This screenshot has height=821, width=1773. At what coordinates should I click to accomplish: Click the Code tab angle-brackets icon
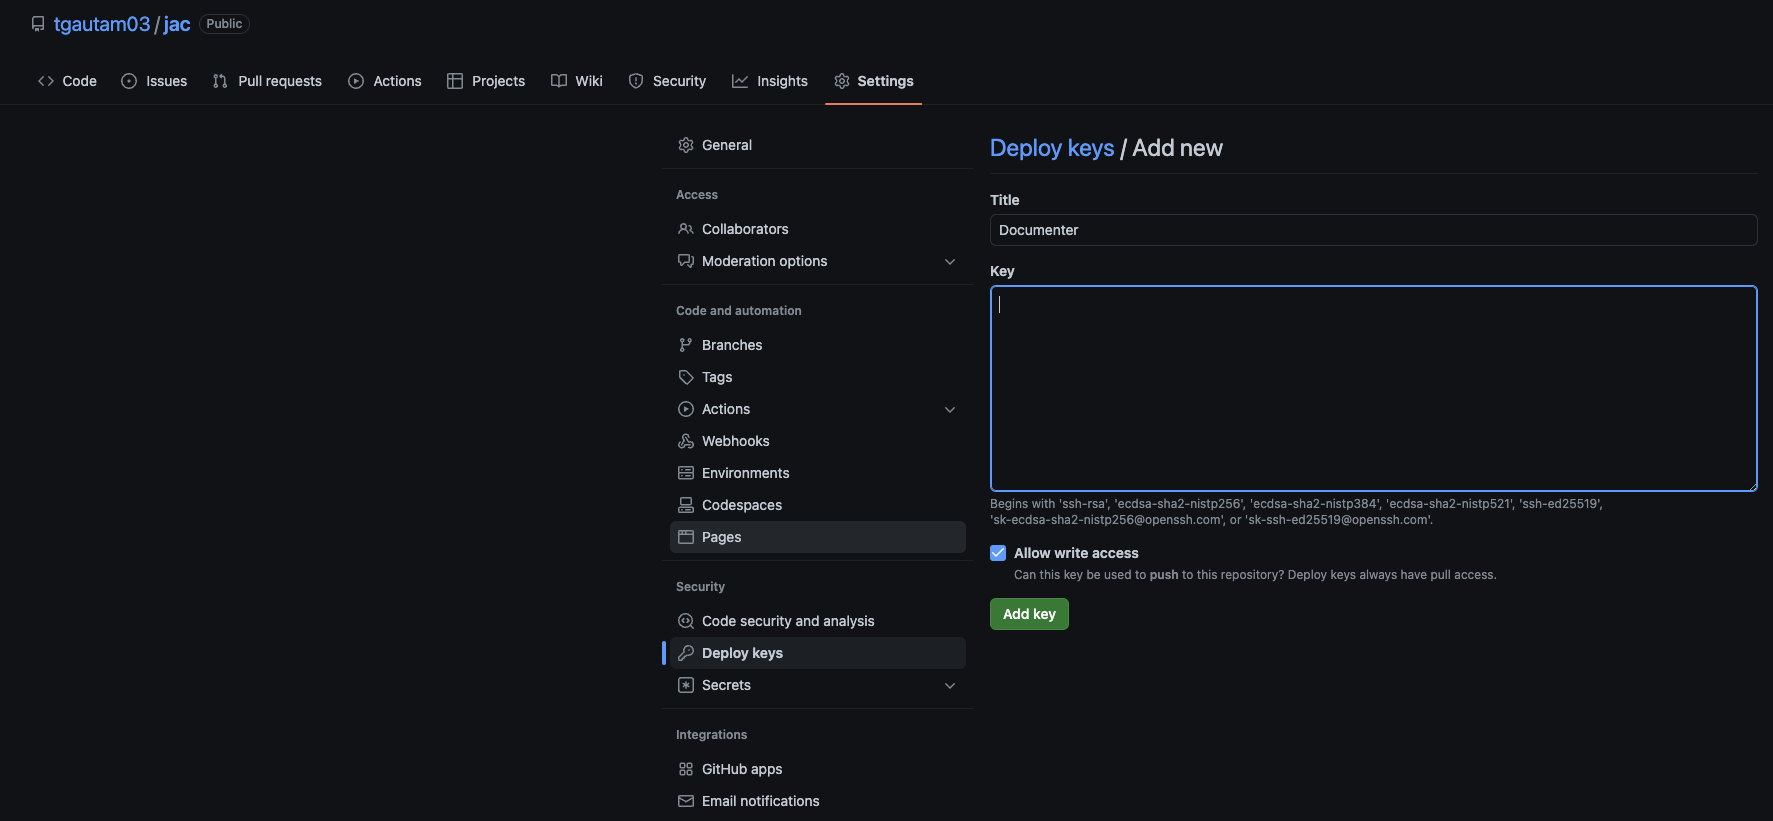pyautogui.click(x=46, y=81)
